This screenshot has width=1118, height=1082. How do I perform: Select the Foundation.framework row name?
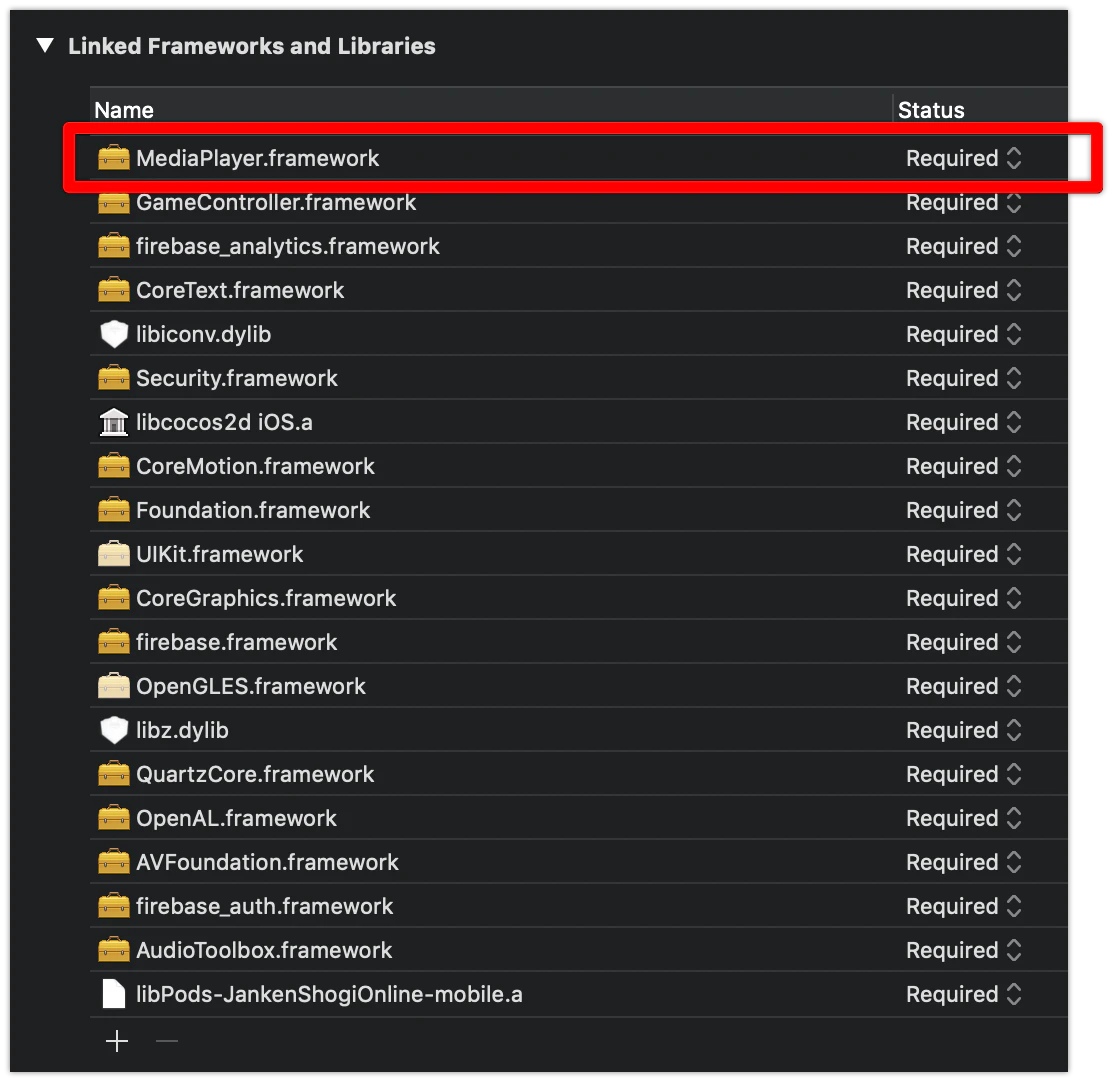pos(253,510)
